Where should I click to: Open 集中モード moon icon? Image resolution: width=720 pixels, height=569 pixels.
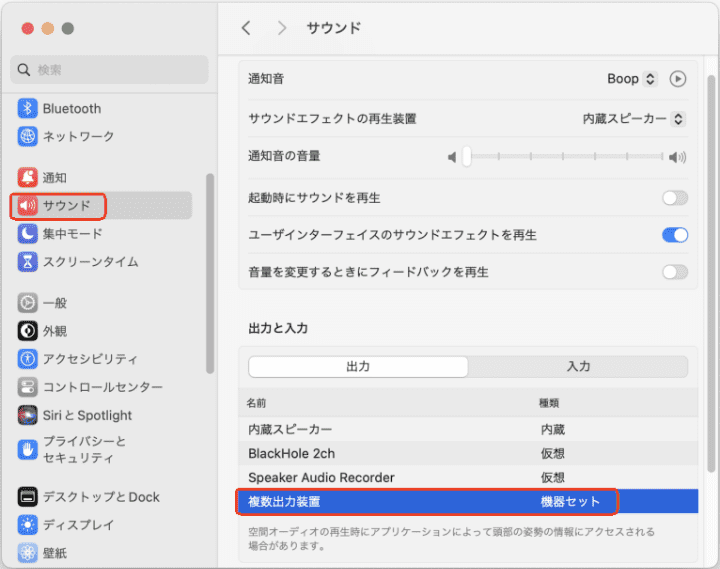[x=27, y=234]
